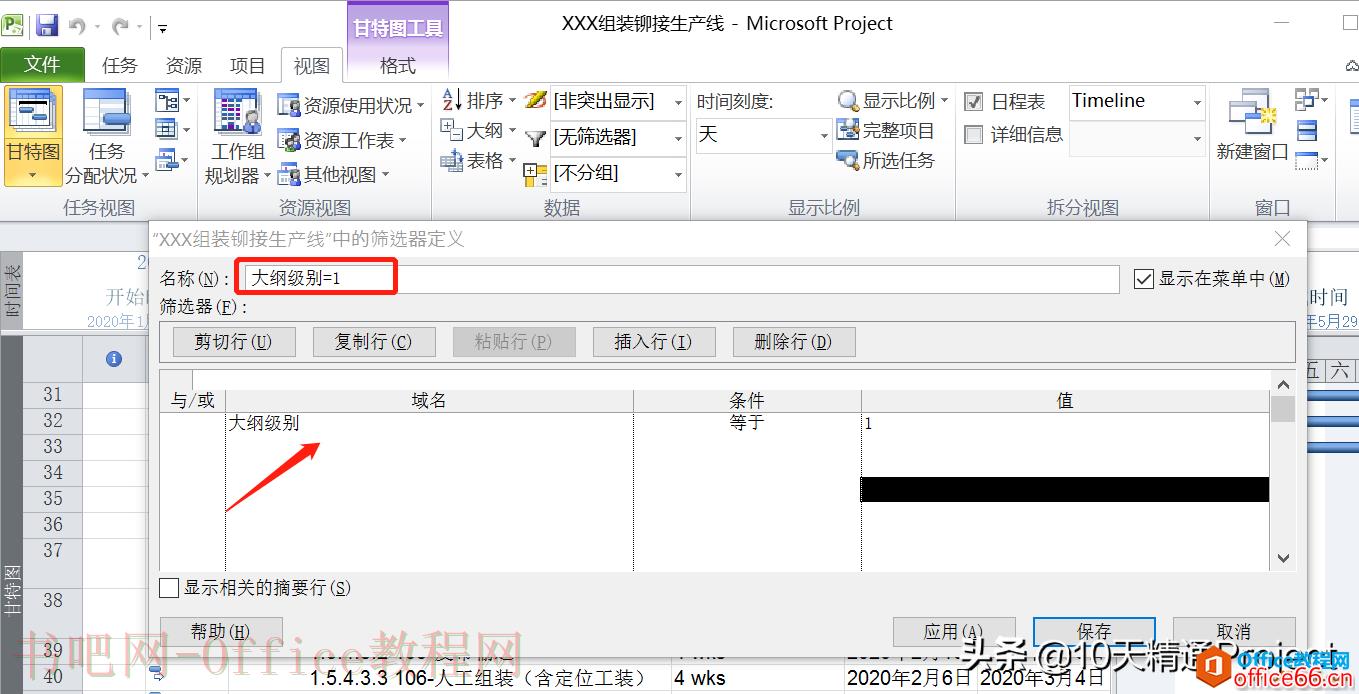This screenshot has height=694, width=1359.
Task: Click Other Views (其他视图) icon
Action: click(289, 175)
